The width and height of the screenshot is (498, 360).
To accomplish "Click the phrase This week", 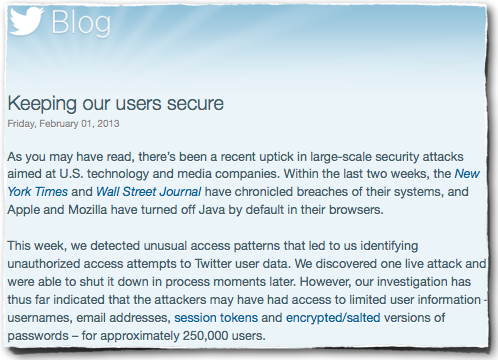I will (x=36, y=246).
